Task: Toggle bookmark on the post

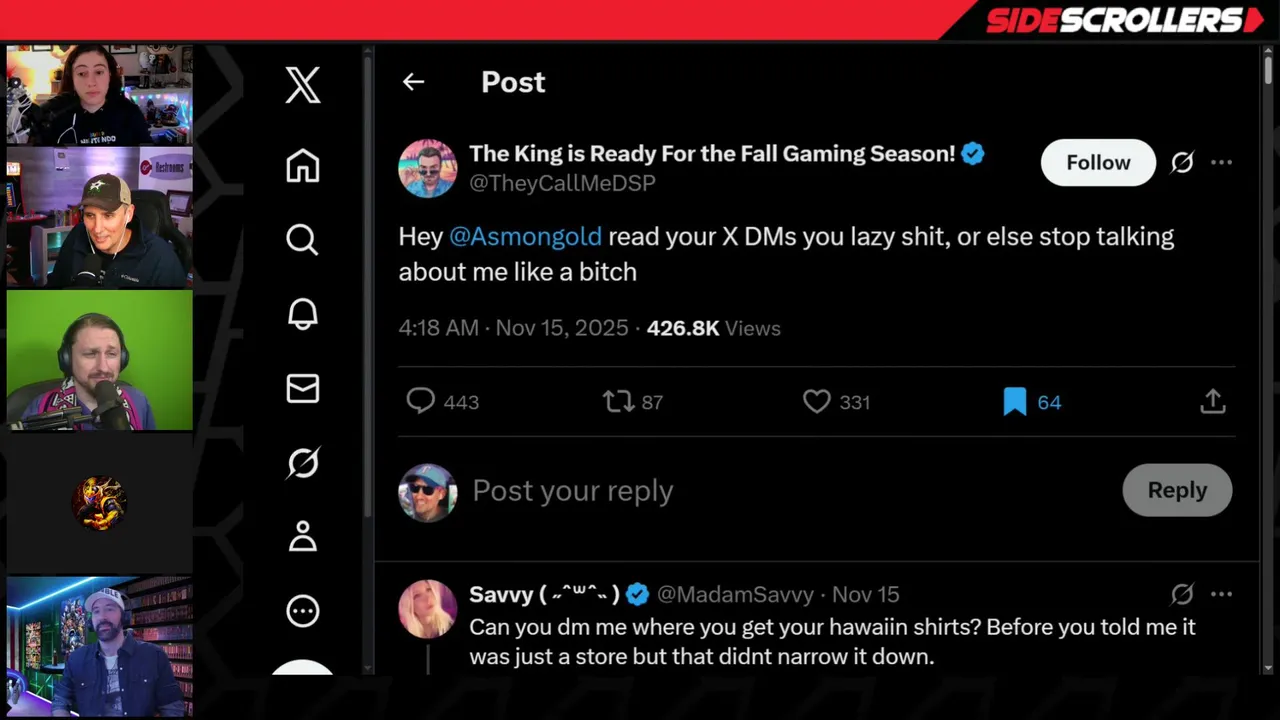Action: tap(1015, 402)
